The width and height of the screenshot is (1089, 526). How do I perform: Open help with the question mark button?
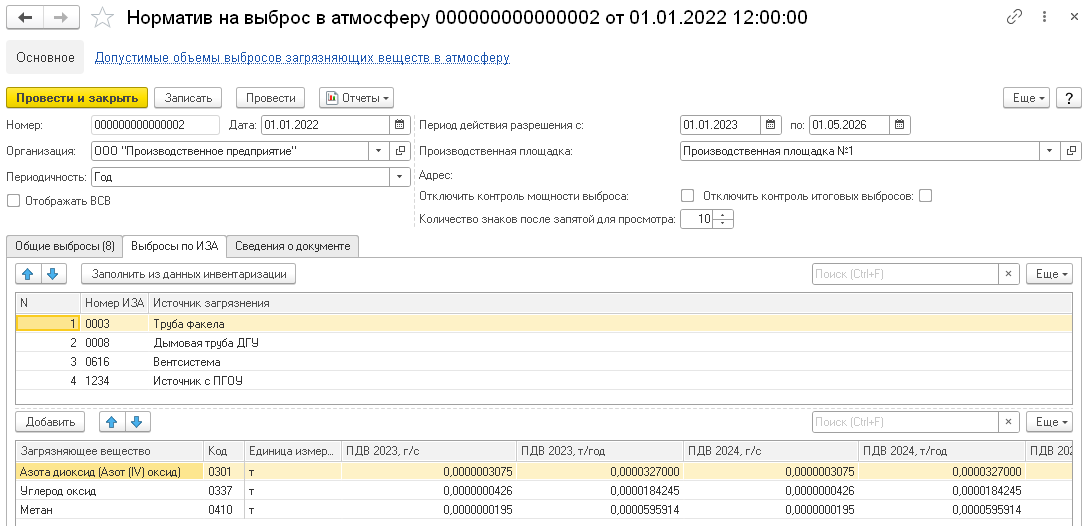[x=1069, y=98]
